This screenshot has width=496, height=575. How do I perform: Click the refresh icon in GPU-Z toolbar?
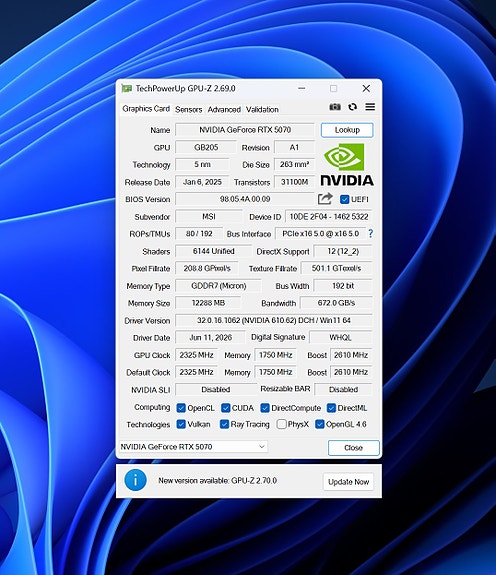[352, 107]
